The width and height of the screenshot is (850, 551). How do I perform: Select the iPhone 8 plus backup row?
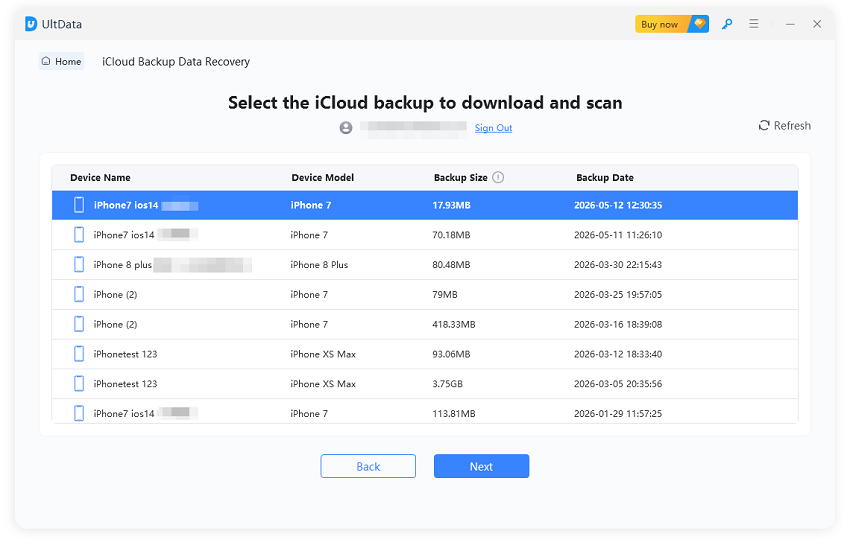point(425,265)
